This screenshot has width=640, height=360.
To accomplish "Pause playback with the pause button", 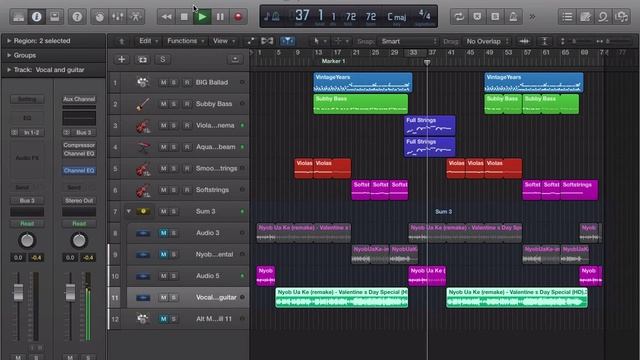I will tap(220, 17).
